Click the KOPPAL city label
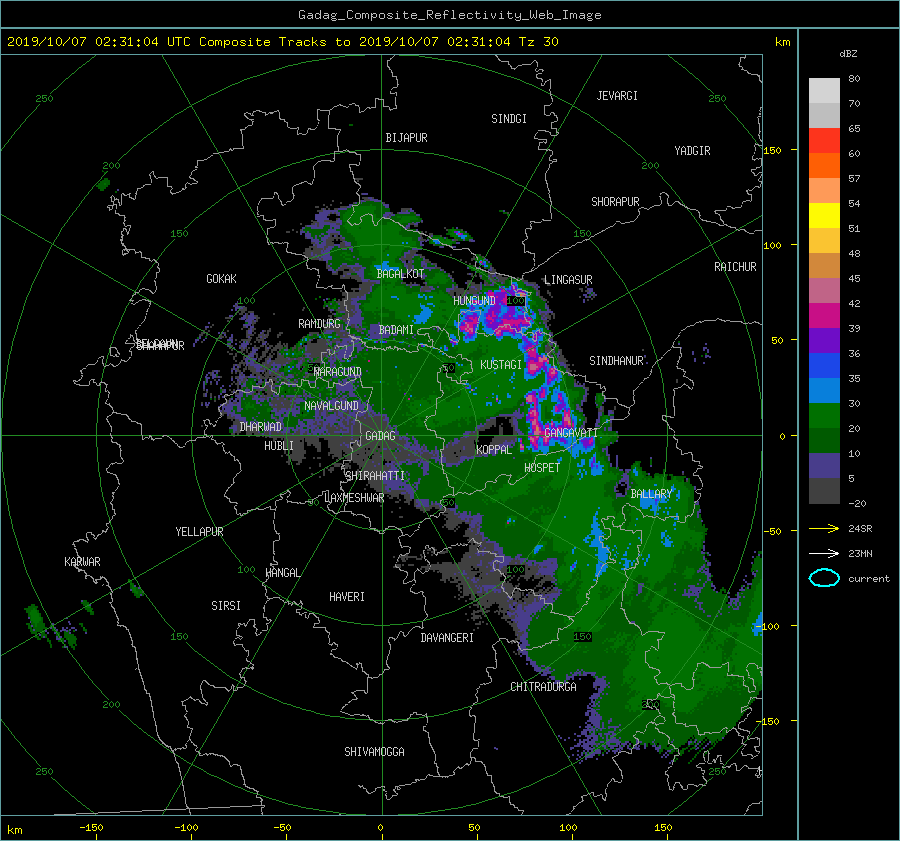 click(494, 450)
